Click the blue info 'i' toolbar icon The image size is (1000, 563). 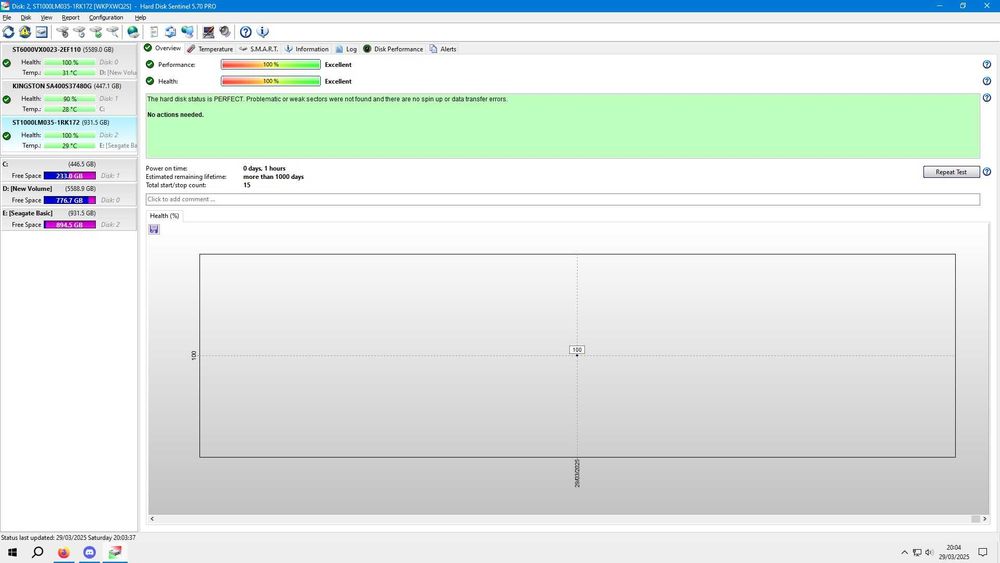263,32
